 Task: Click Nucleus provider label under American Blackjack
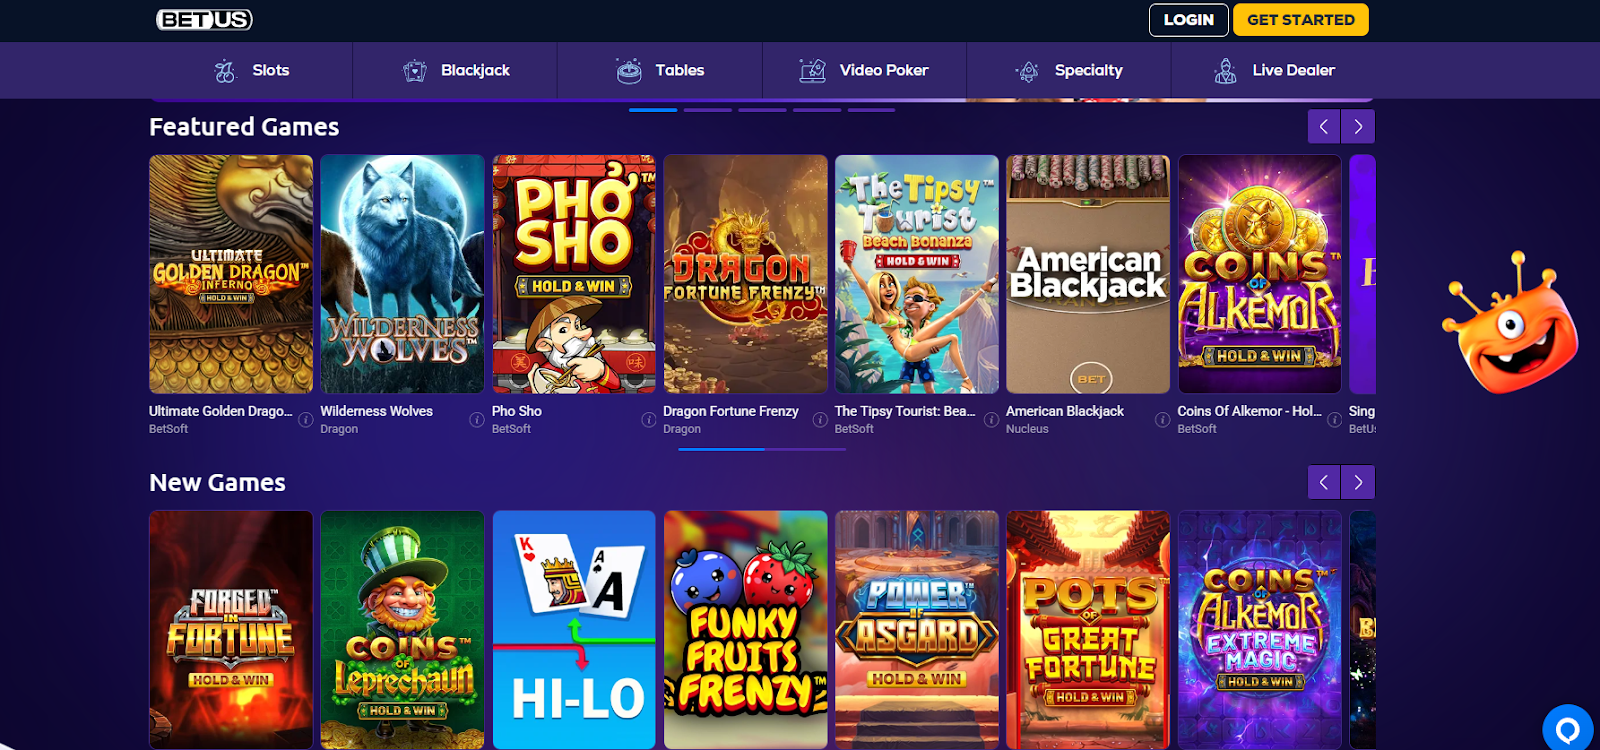tap(1027, 429)
